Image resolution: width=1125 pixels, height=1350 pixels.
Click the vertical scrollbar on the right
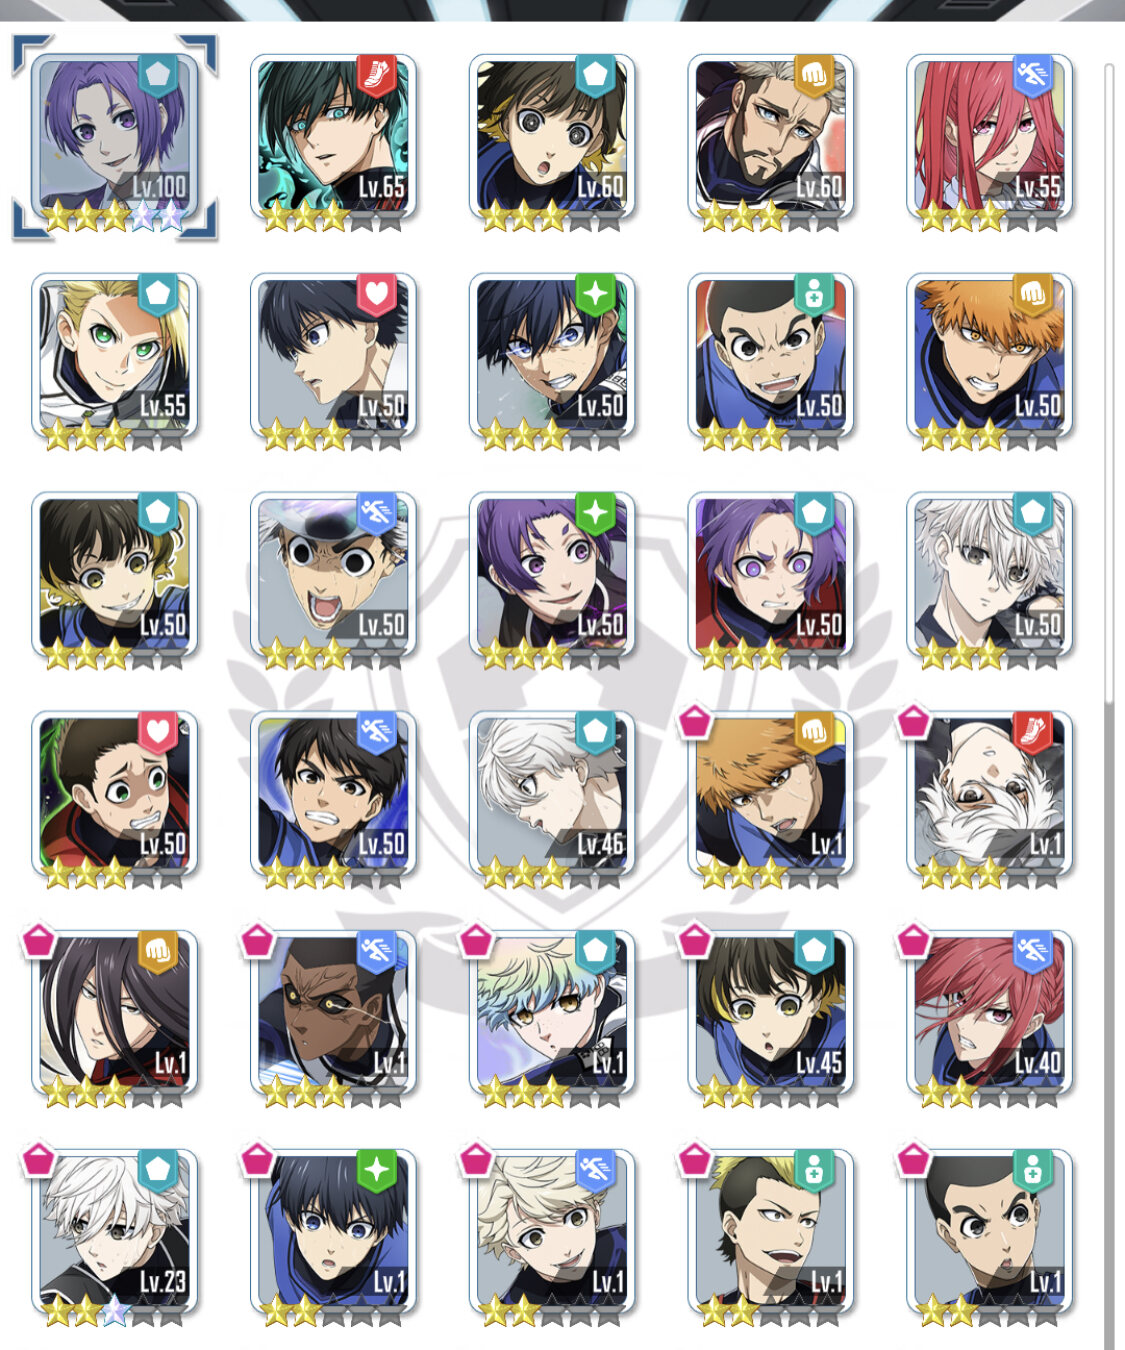[1108, 380]
